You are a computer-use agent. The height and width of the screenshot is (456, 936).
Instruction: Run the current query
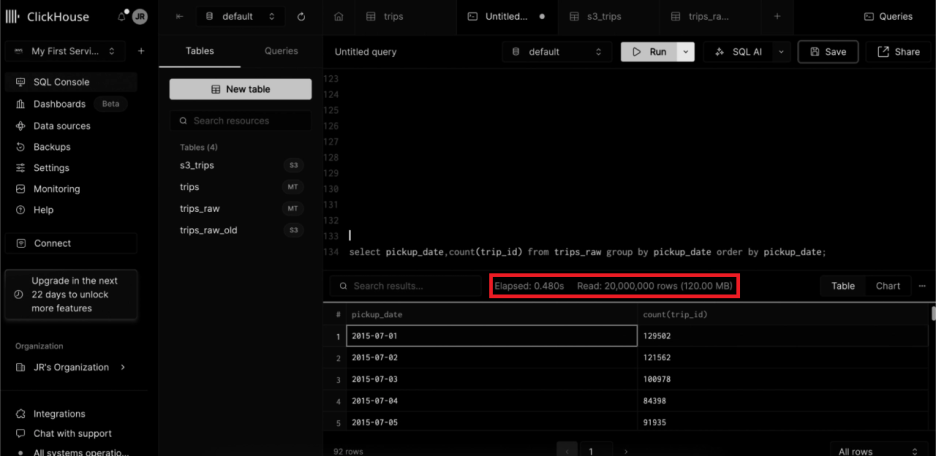[x=649, y=52]
